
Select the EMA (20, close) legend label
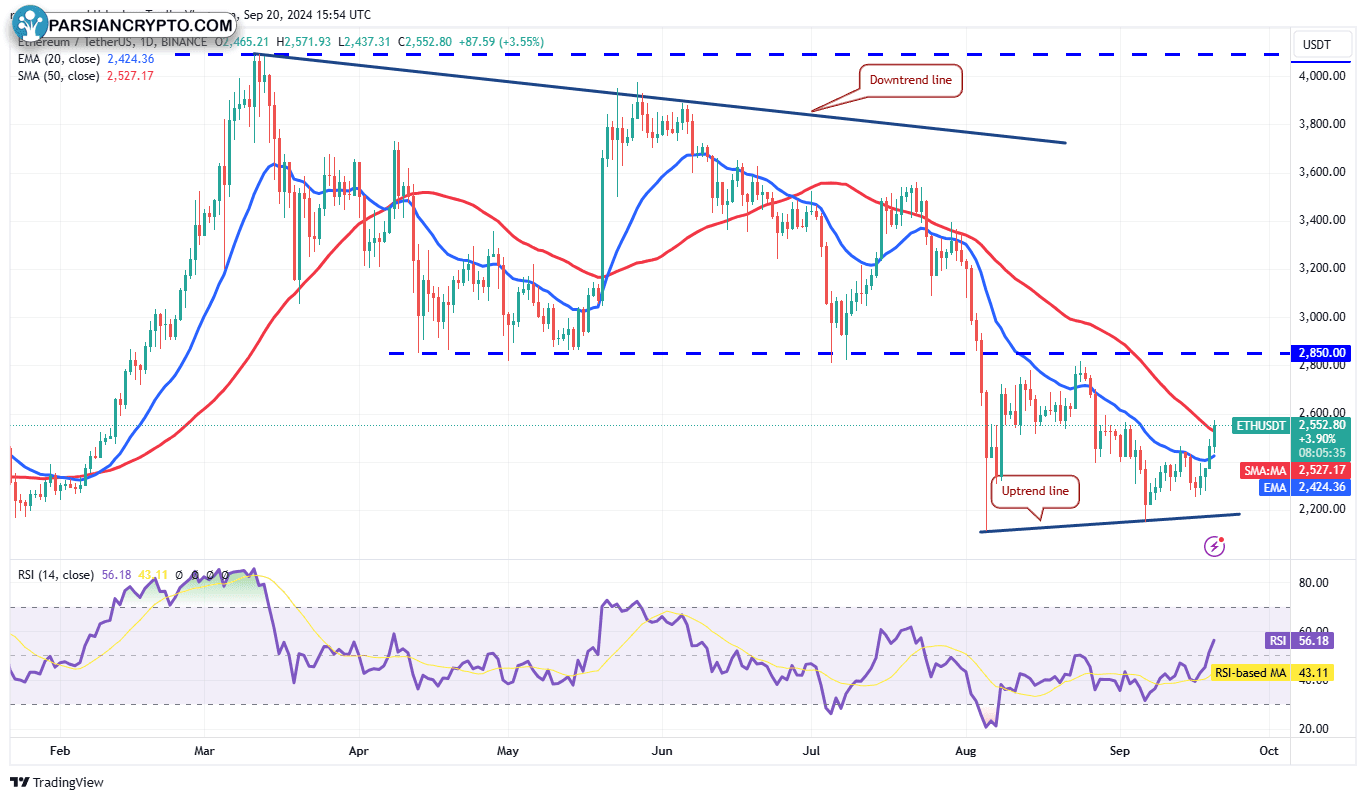(x=57, y=59)
